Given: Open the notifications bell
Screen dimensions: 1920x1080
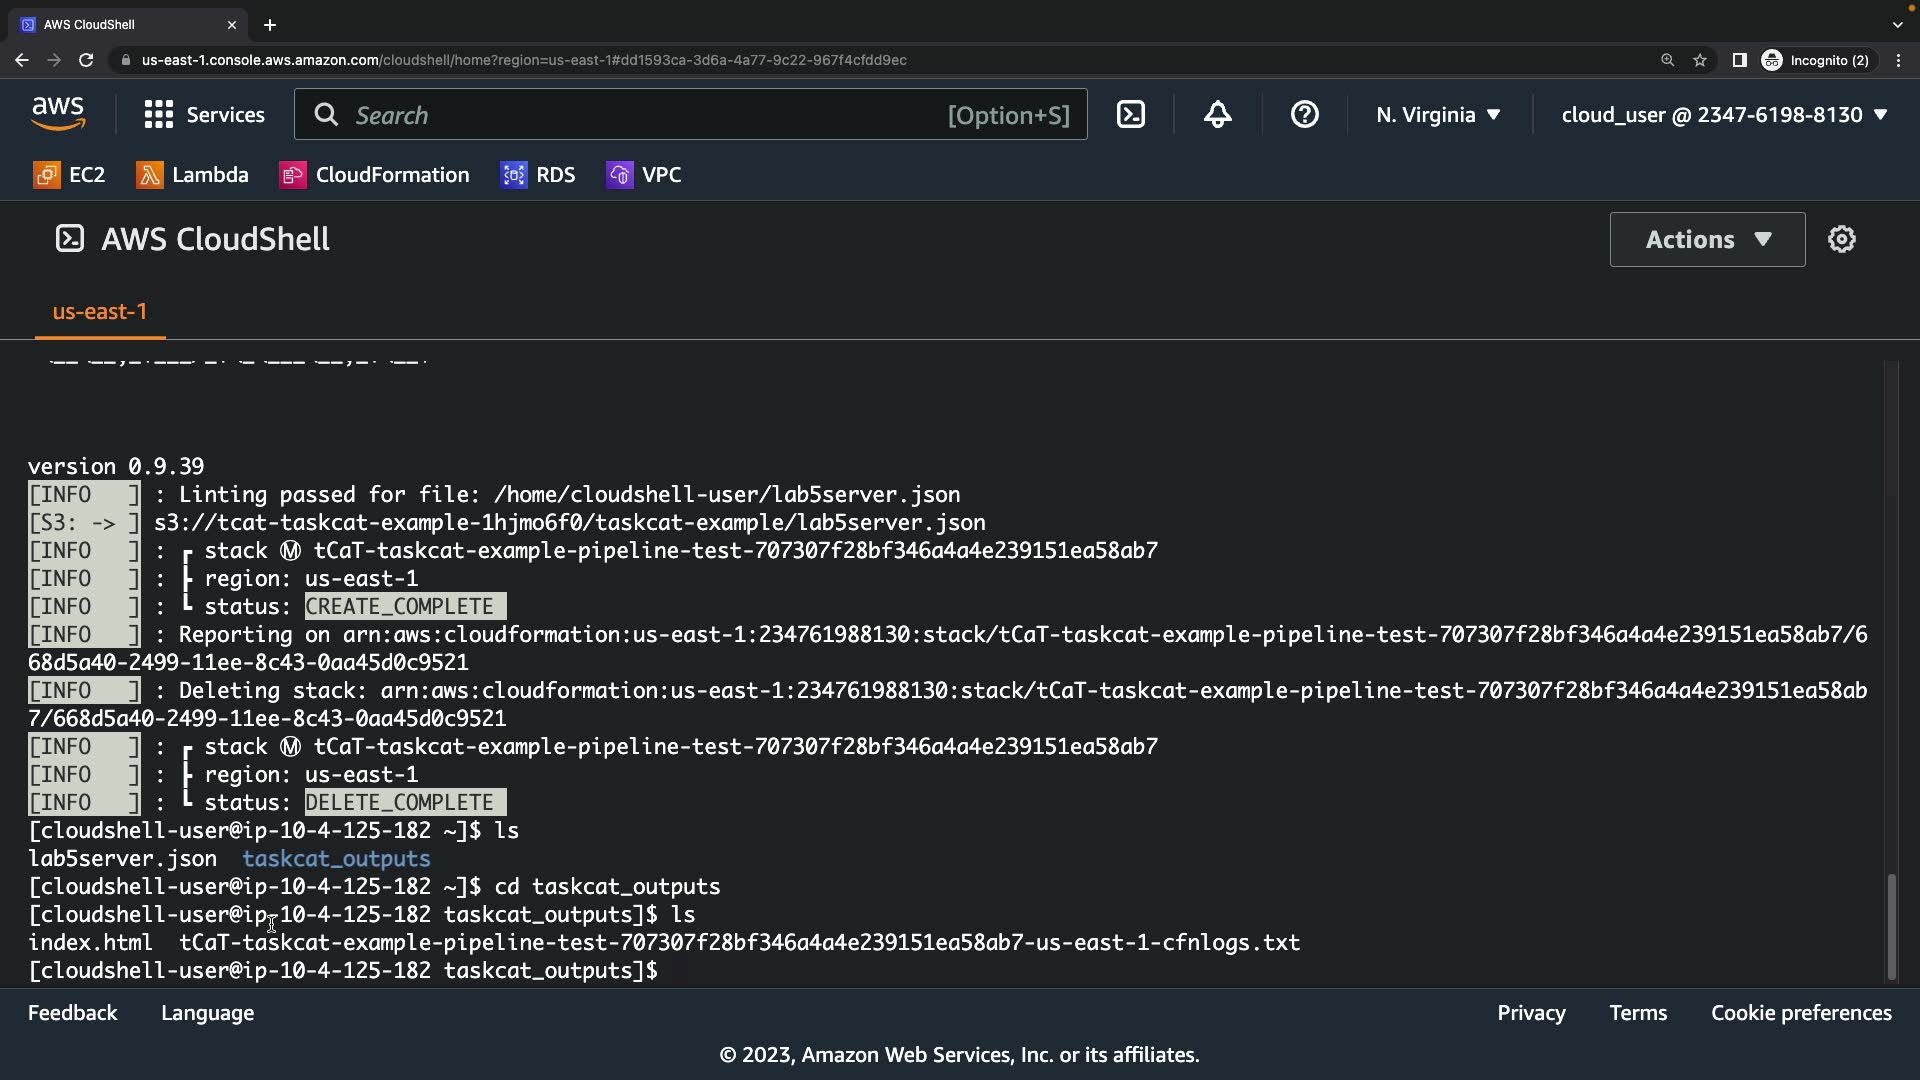Looking at the screenshot, I should pos(1217,115).
